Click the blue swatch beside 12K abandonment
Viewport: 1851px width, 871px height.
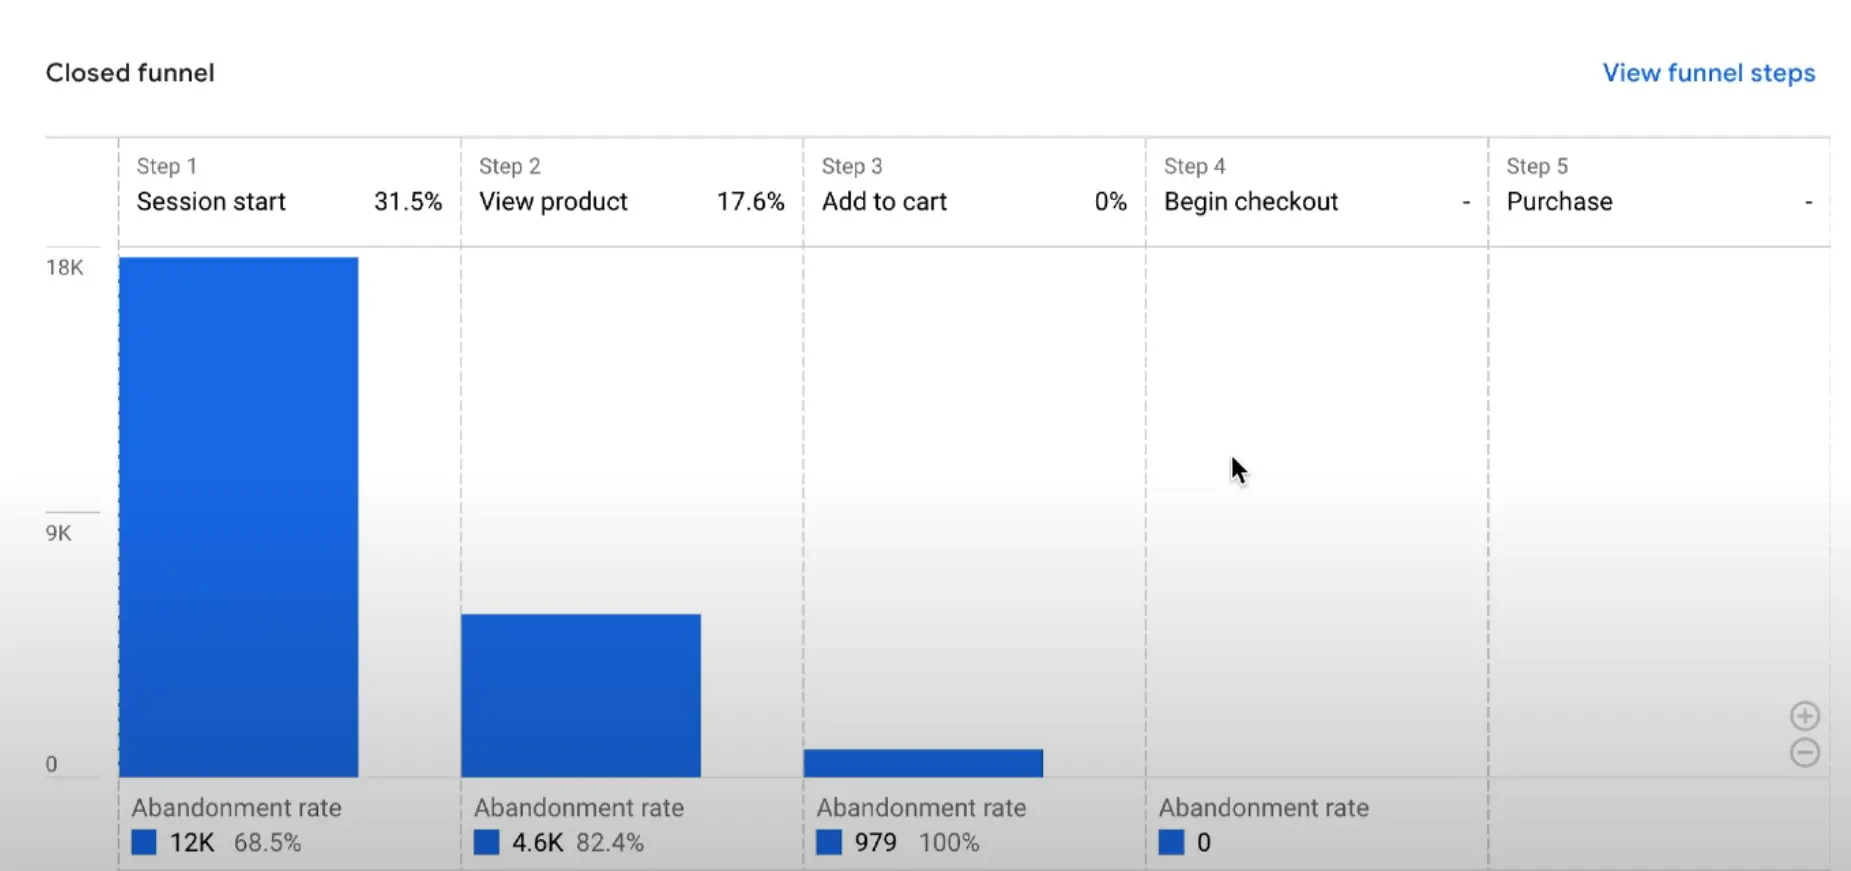click(144, 842)
